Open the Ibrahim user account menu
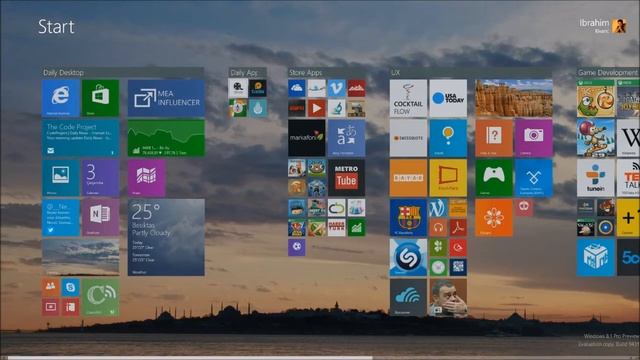Viewport: 640px width, 360px height. (603, 25)
